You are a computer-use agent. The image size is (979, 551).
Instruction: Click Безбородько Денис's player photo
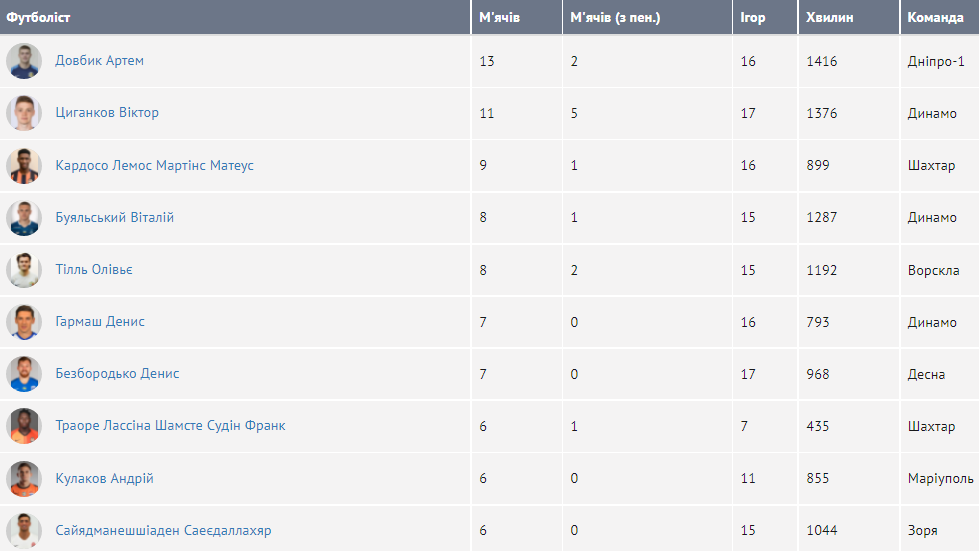click(x=24, y=374)
